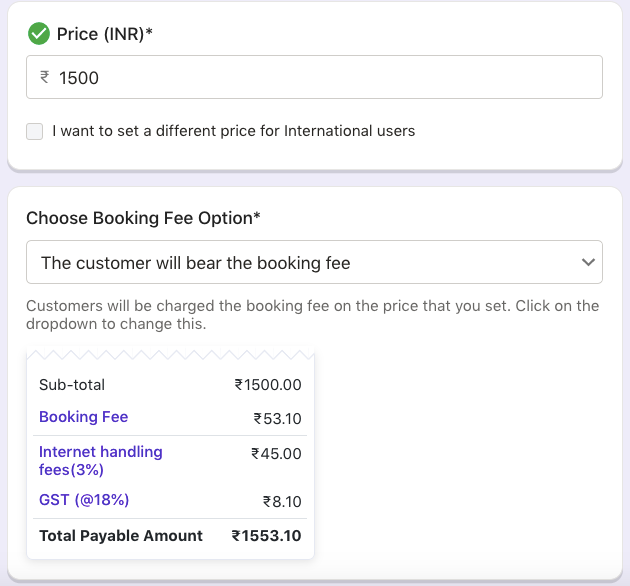Click the green checkmark icon beside Price
The image size is (630, 586).
pyautogui.click(x=39, y=35)
